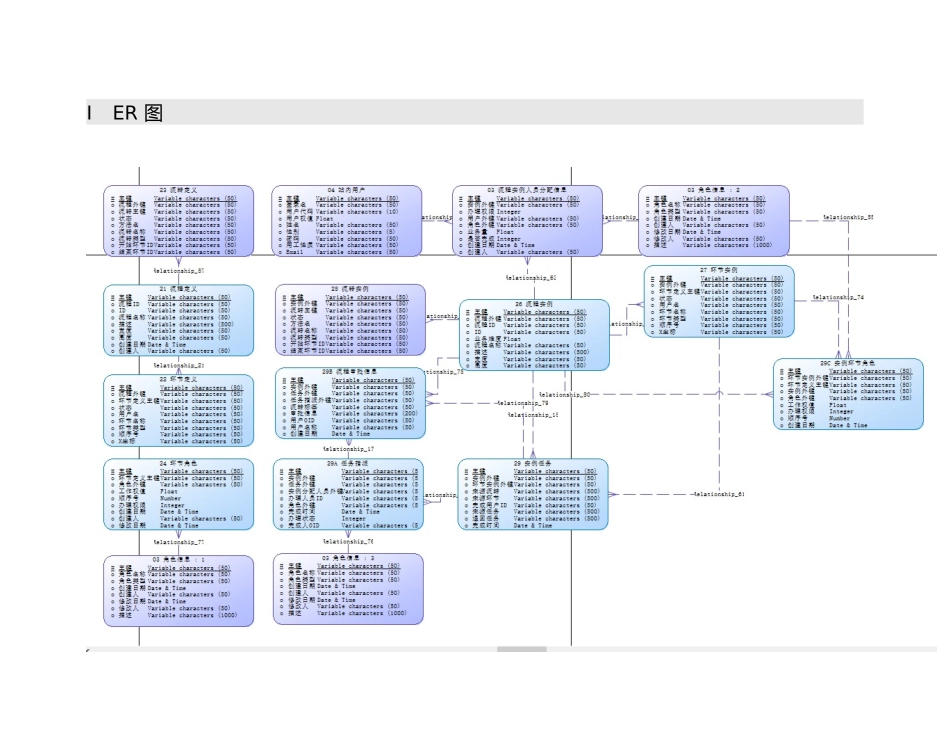Click entity 03 角色信息 : 1
950x735 pixels.
coord(178,589)
